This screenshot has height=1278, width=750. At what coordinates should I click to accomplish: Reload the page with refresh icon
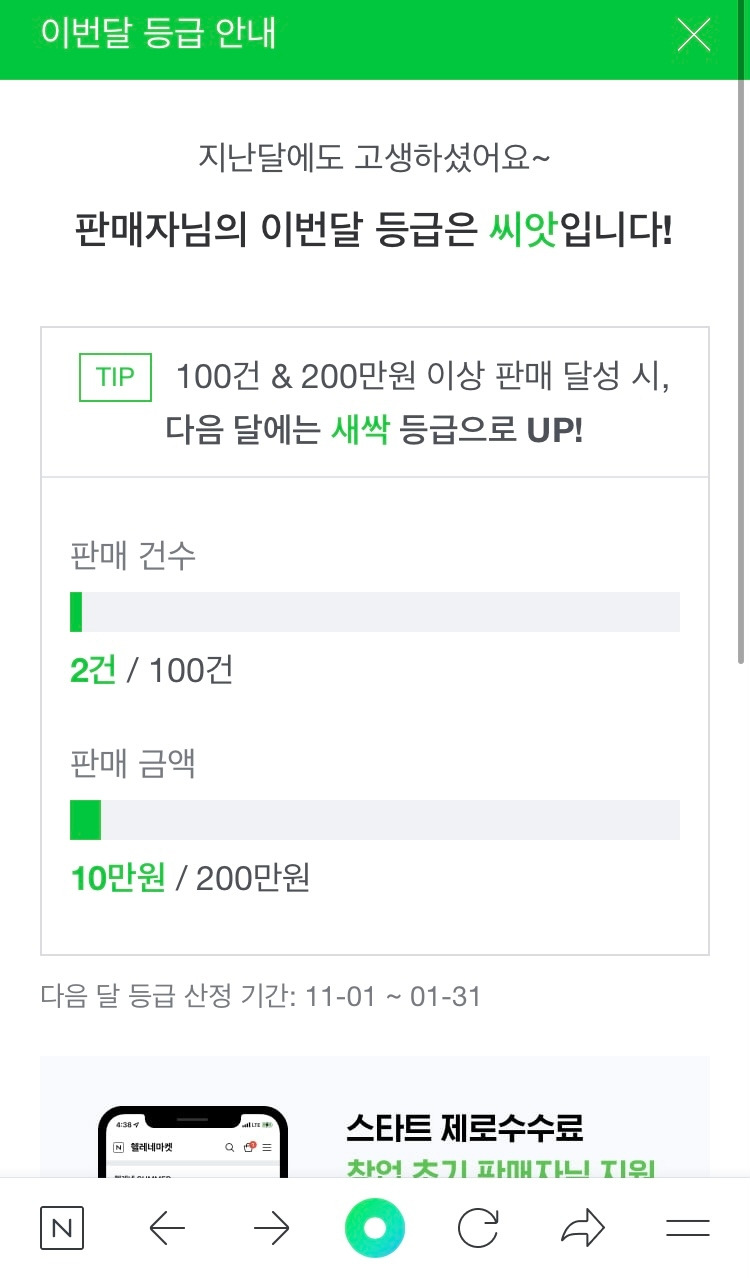point(478,1228)
